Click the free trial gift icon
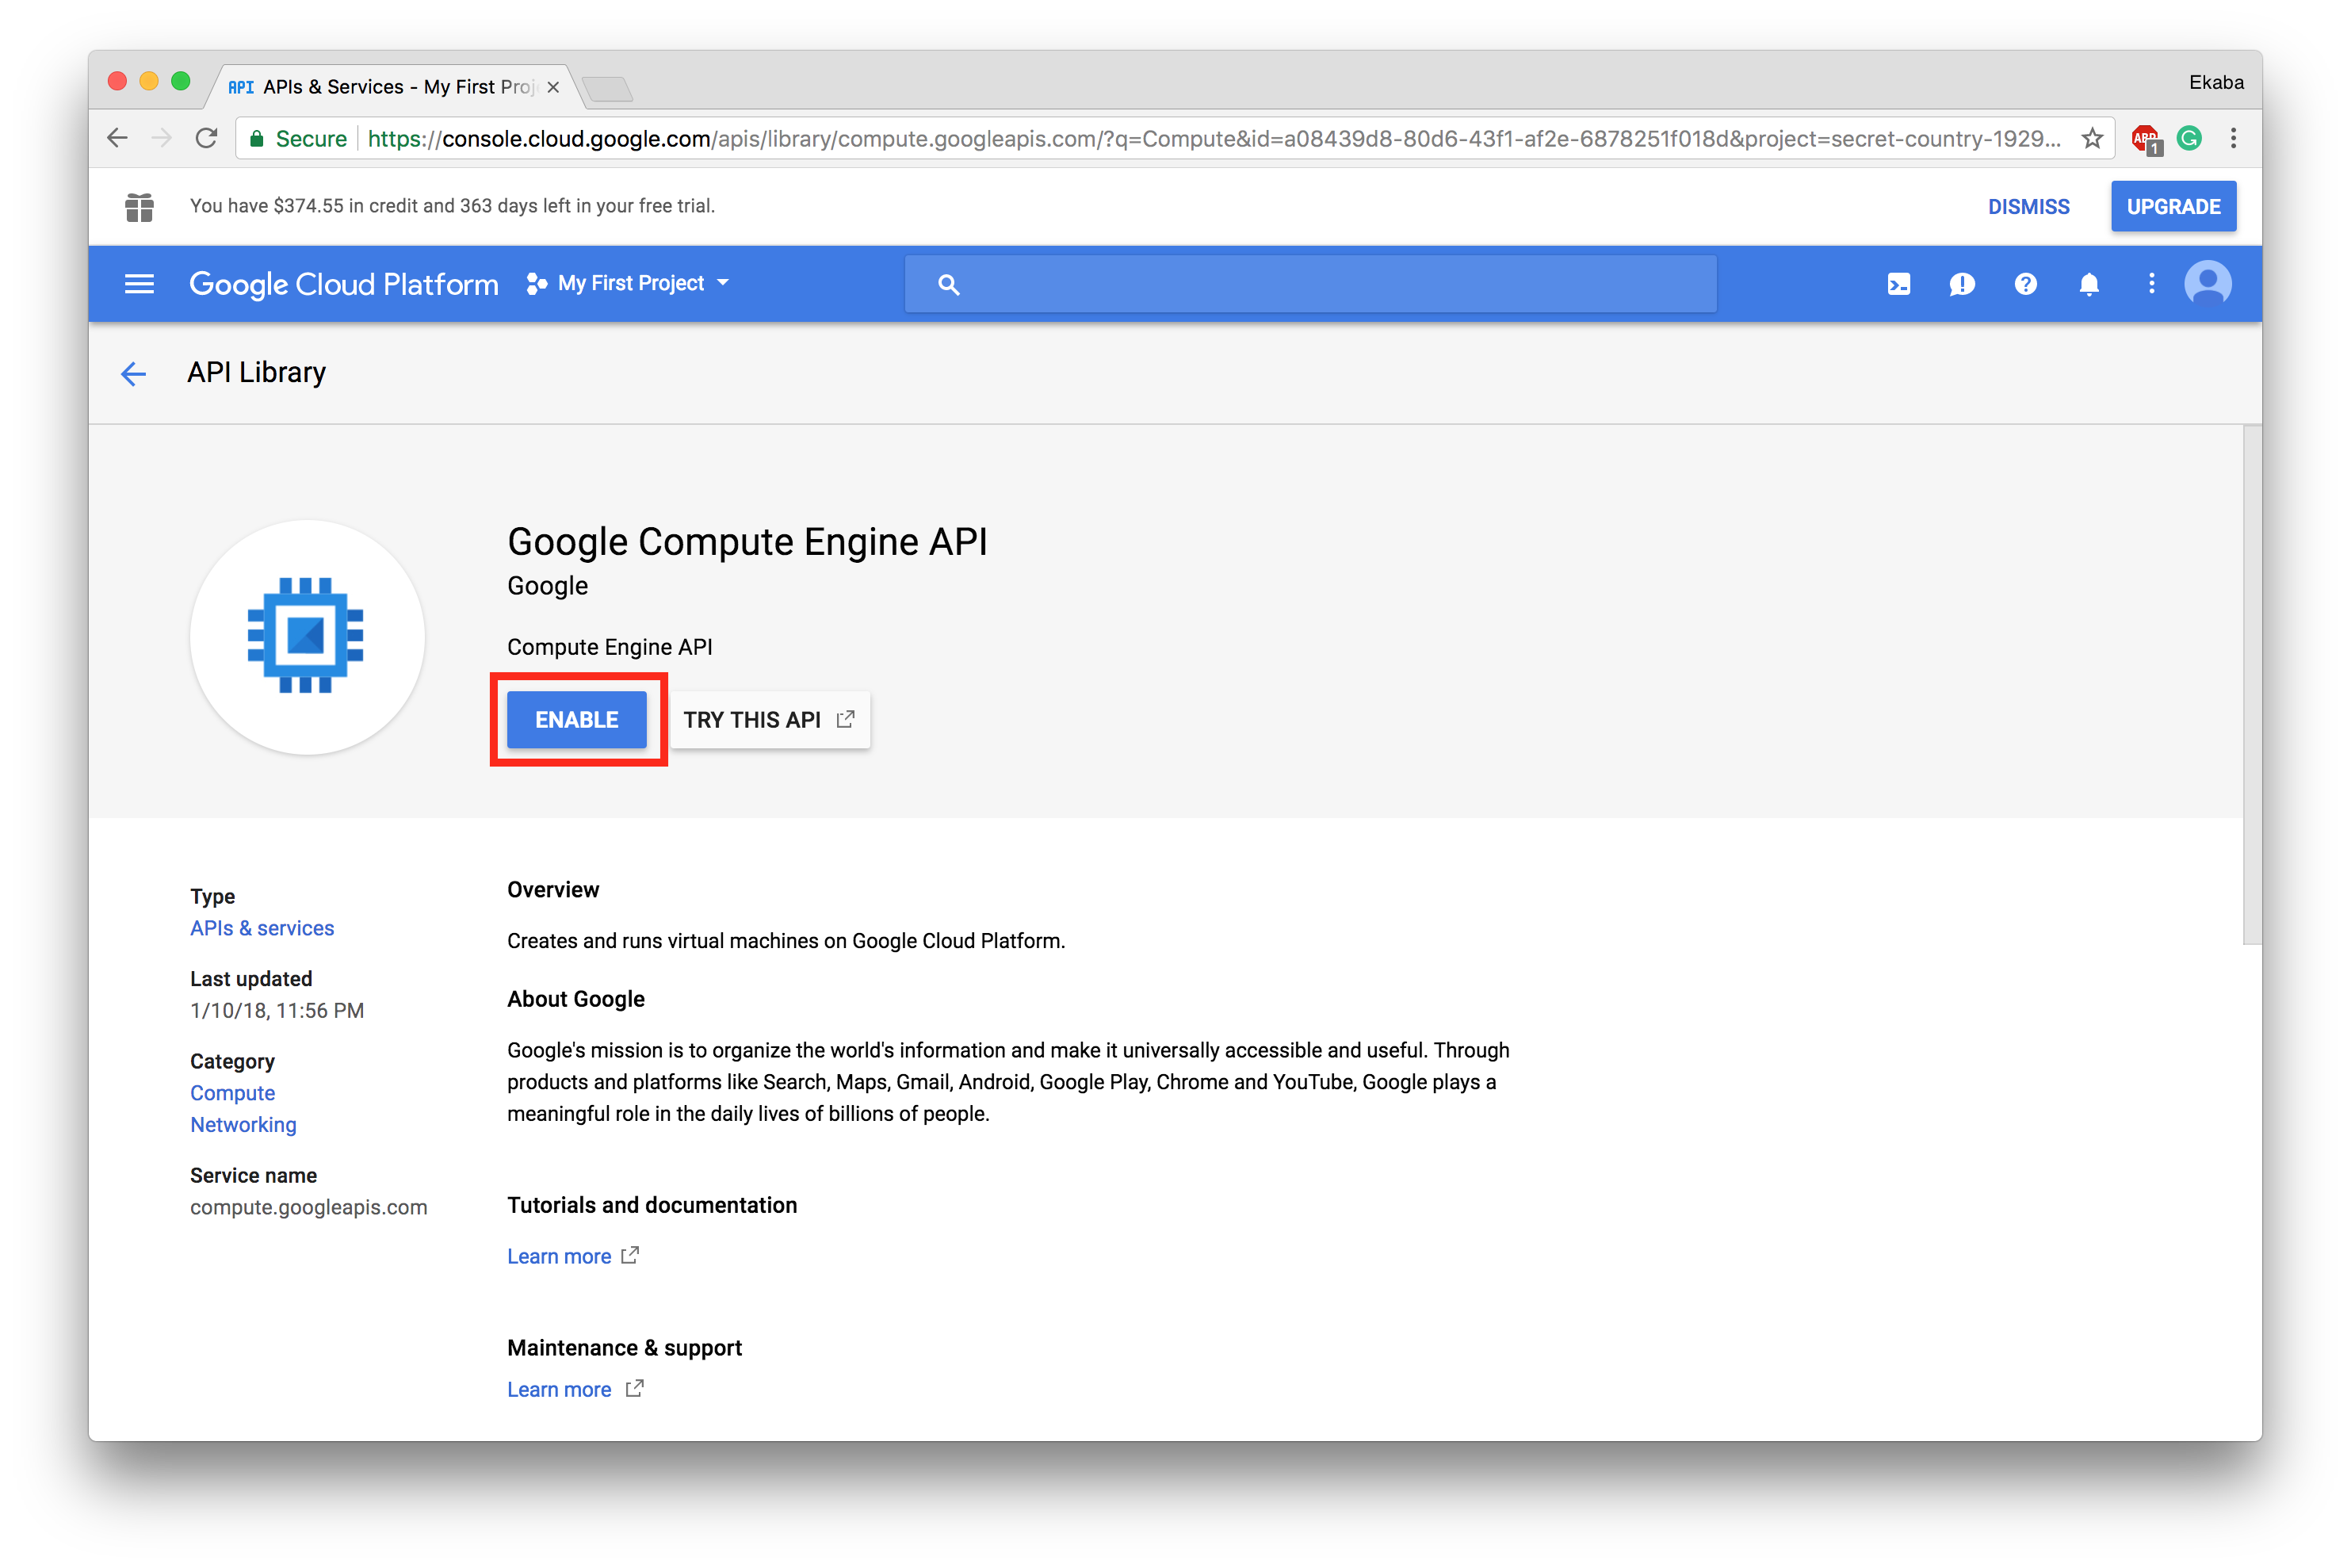2351x1568 pixels. [x=139, y=207]
